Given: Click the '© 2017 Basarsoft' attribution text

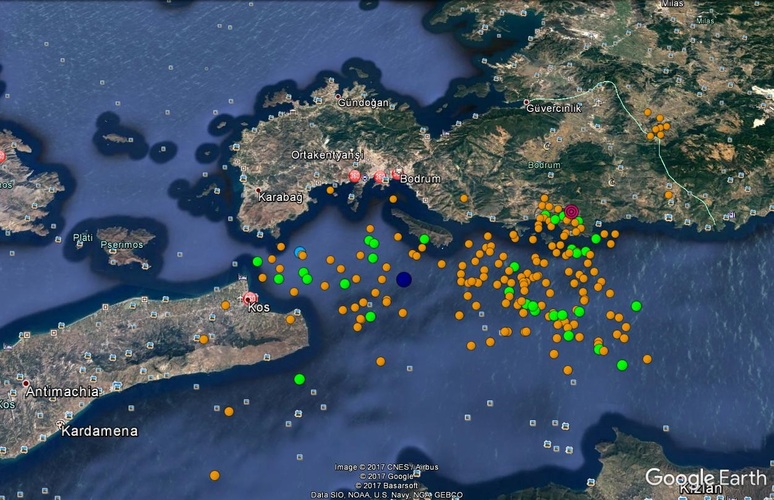Looking at the screenshot, I should (x=387, y=485).
